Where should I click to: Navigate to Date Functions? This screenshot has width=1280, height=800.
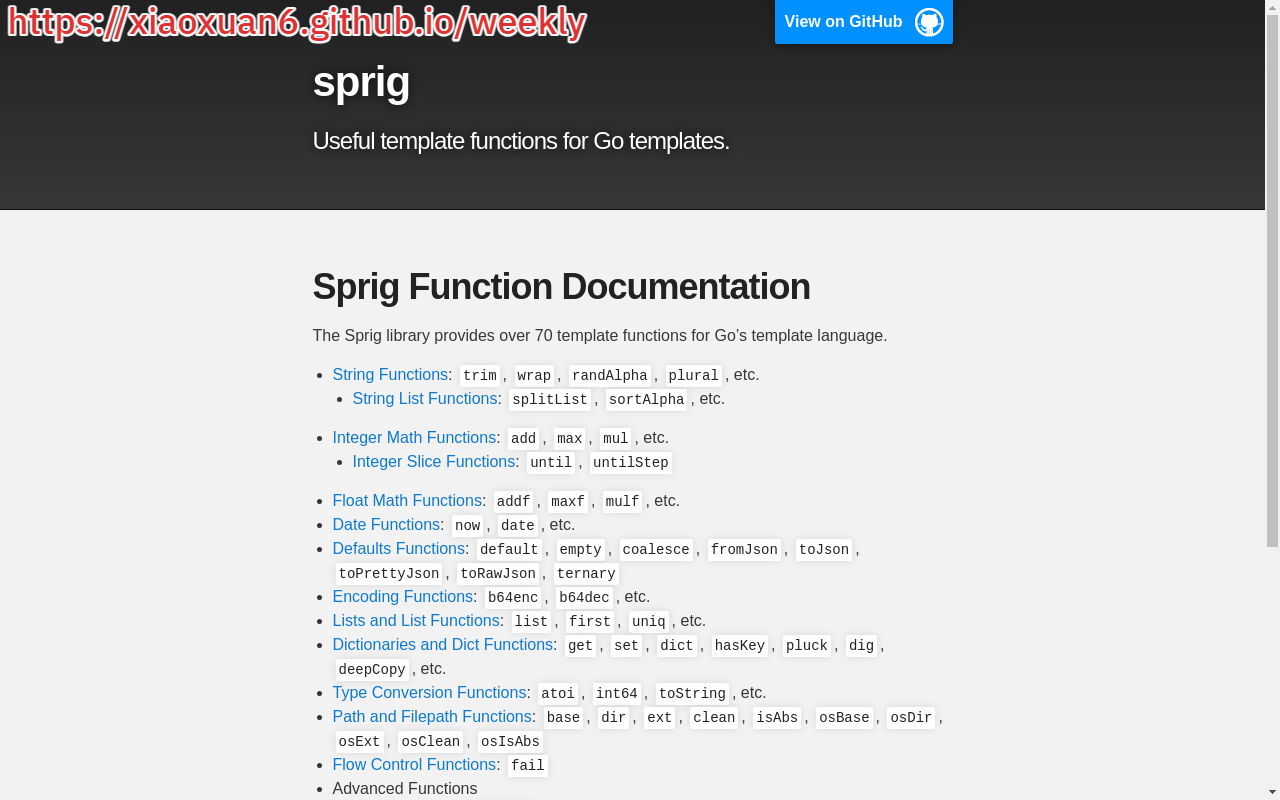tap(386, 525)
